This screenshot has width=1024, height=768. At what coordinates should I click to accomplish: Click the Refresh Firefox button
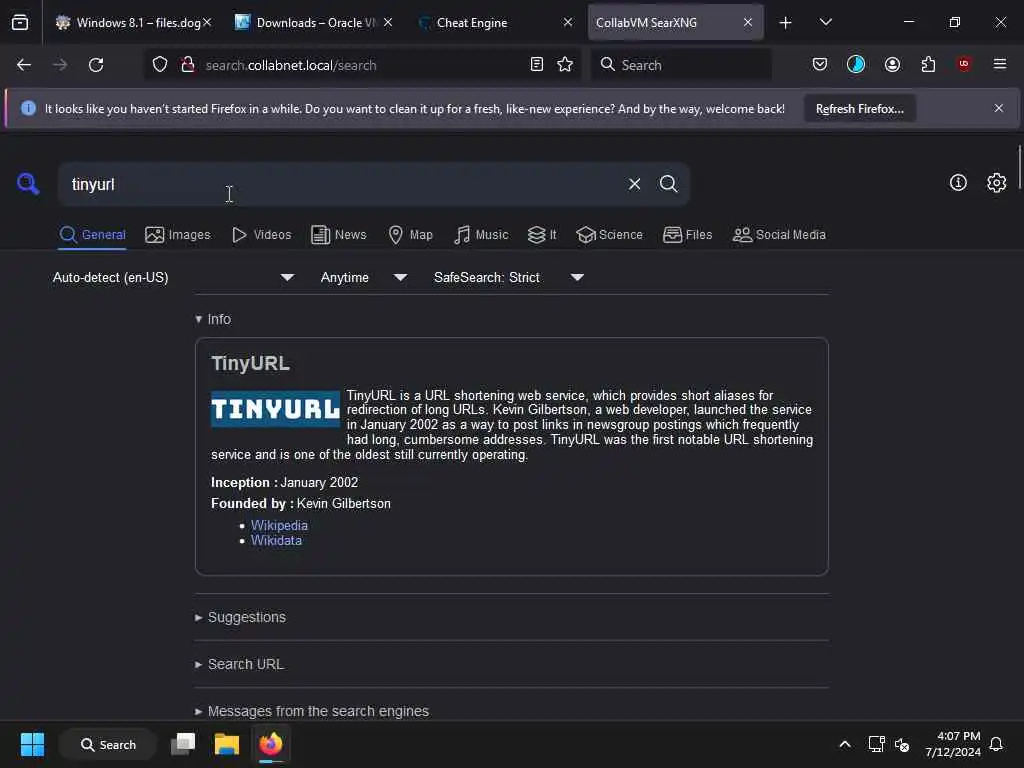(859, 109)
